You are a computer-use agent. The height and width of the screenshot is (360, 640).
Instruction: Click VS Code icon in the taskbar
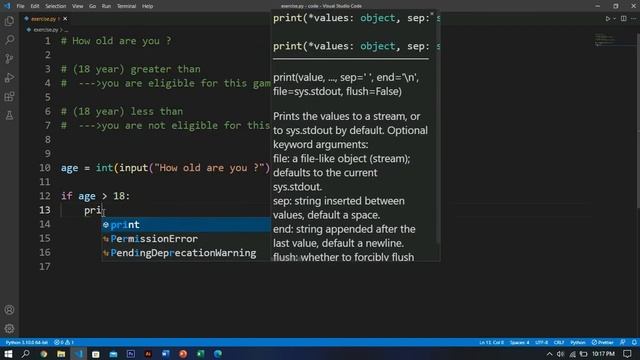tap(78, 354)
